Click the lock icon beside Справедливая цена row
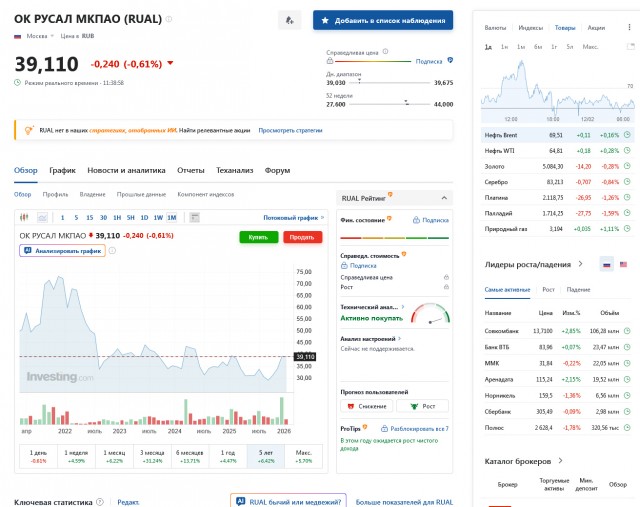The width and height of the screenshot is (640, 507). (446, 277)
